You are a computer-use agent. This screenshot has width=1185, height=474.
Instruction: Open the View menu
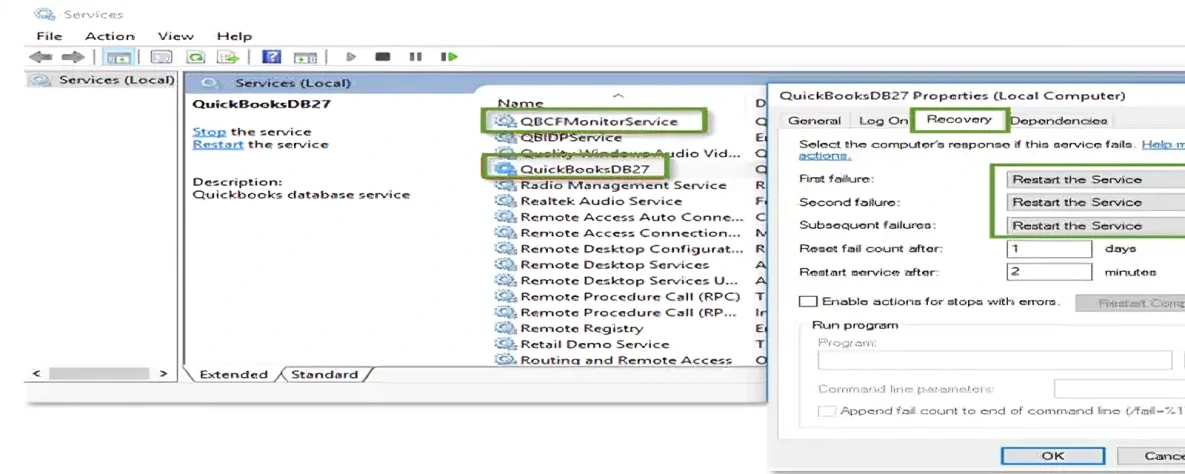tap(175, 36)
